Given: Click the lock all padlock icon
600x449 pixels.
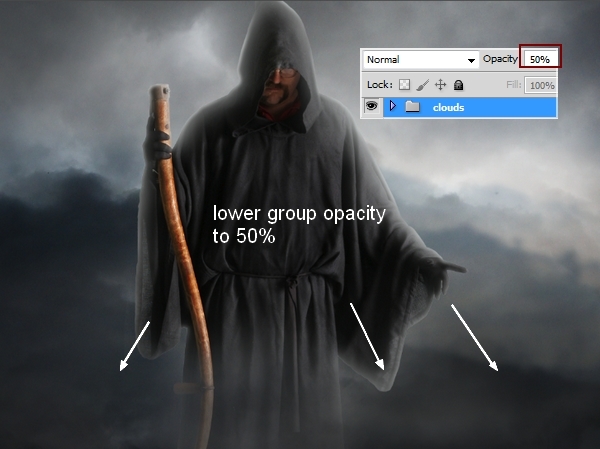Looking at the screenshot, I should click(x=459, y=86).
